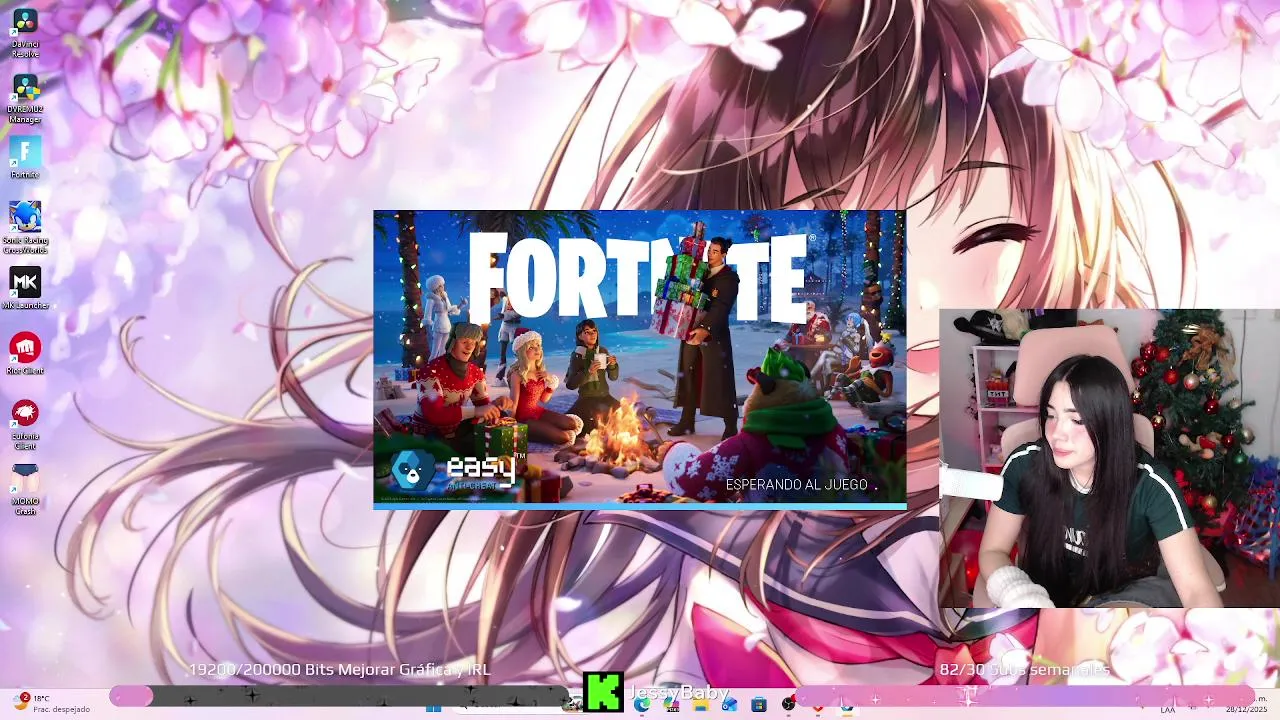Open Microsoft Store from the taskbar

click(x=759, y=705)
